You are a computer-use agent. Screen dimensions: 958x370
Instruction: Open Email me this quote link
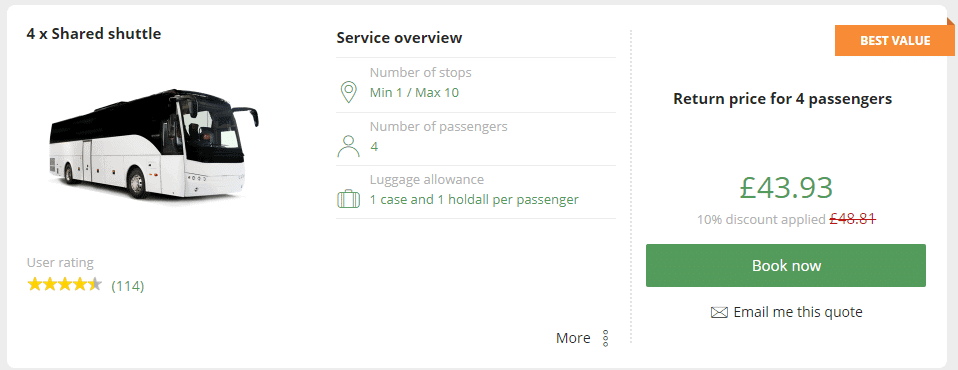(x=798, y=312)
